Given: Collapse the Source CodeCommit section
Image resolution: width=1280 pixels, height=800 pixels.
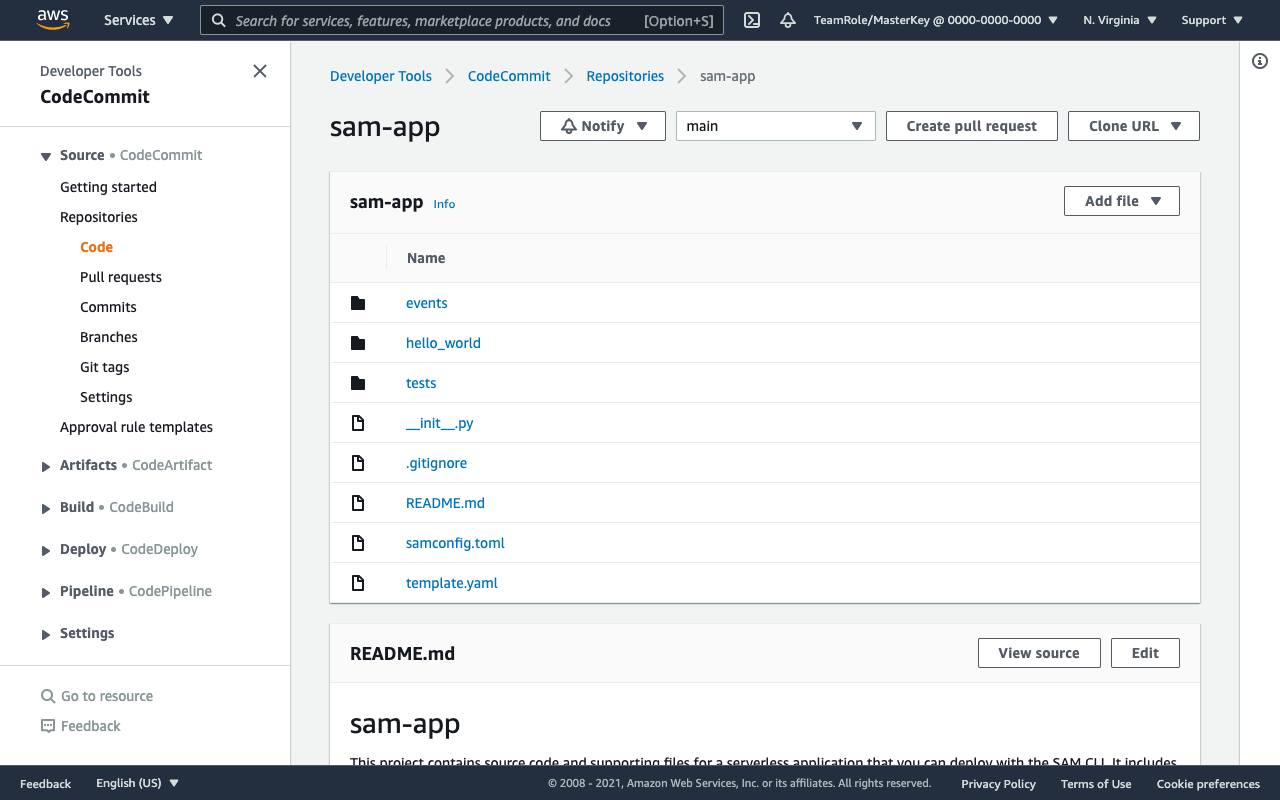Looking at the screenshot, I should (46, 156).
